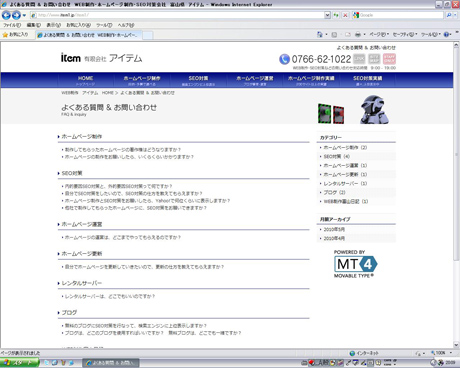460x368 pixels.
Task: Click the green Refresh page icon
Action: 336,15
